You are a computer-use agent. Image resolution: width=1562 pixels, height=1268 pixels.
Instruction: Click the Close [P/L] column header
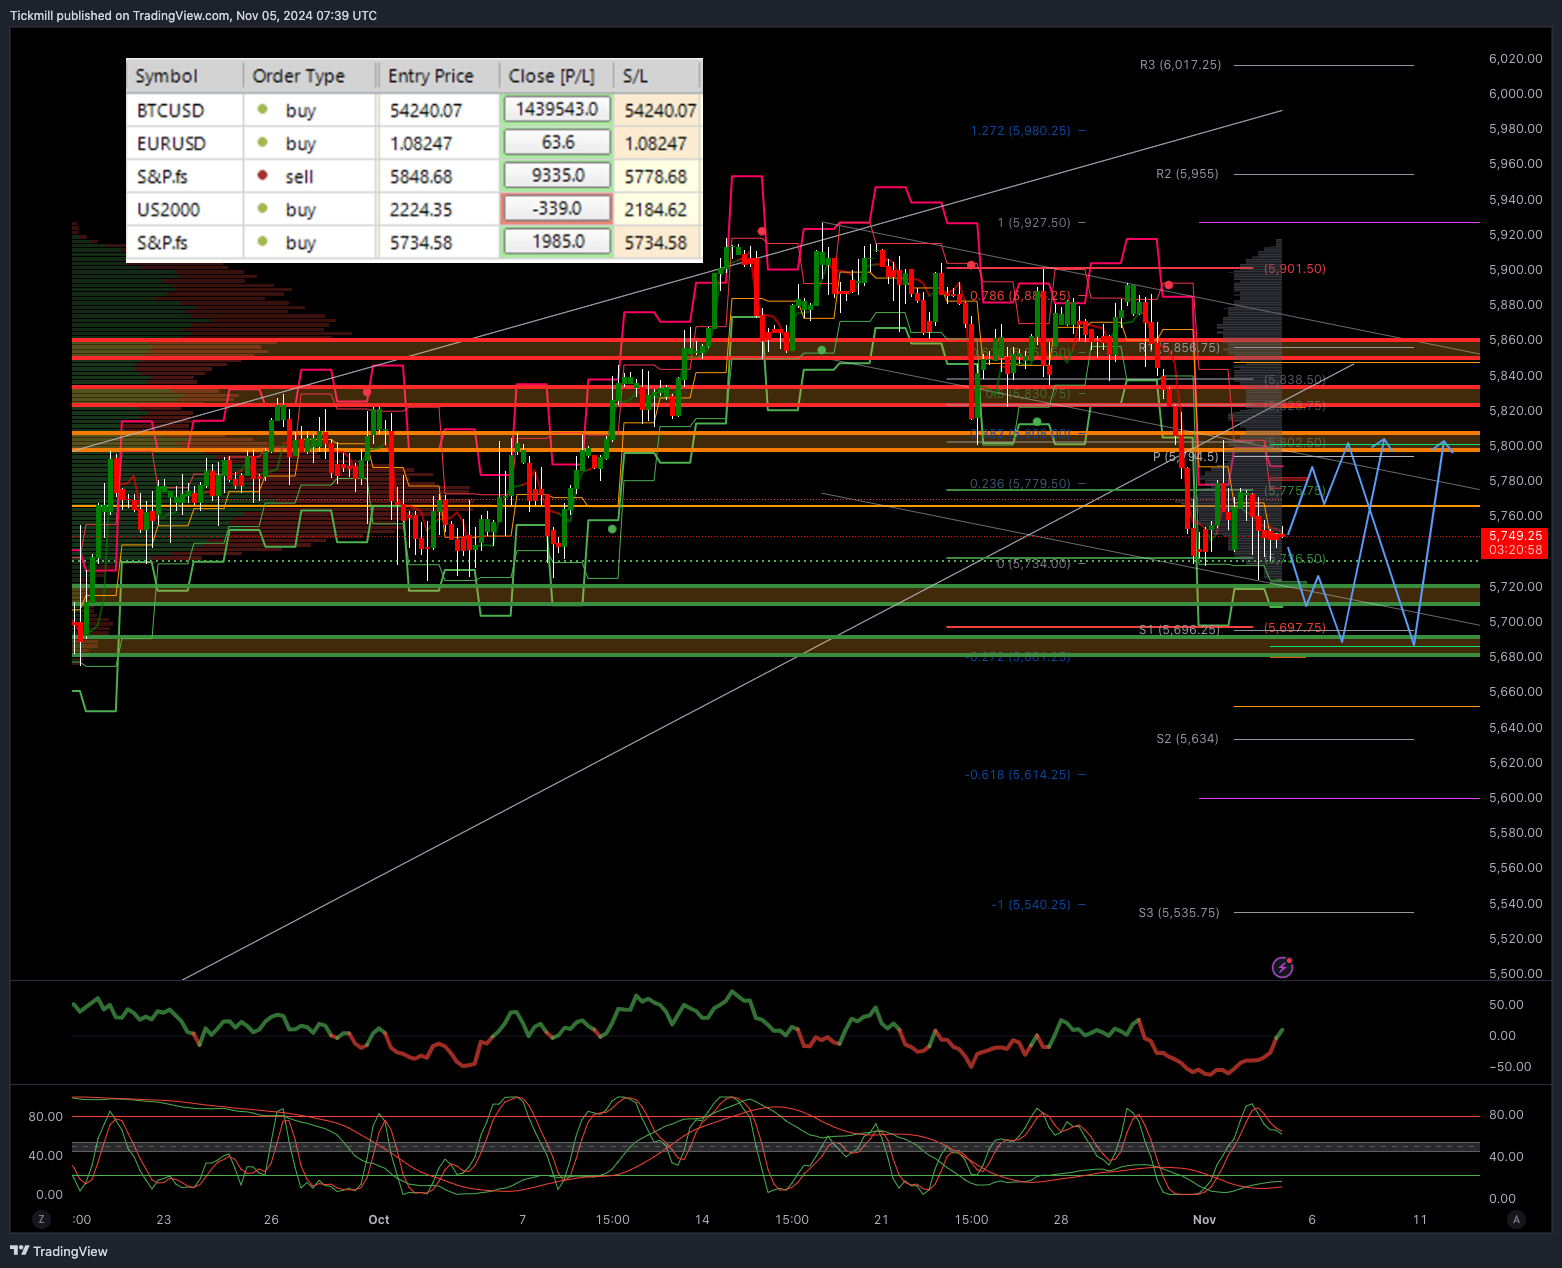click(x=556, y=76)
